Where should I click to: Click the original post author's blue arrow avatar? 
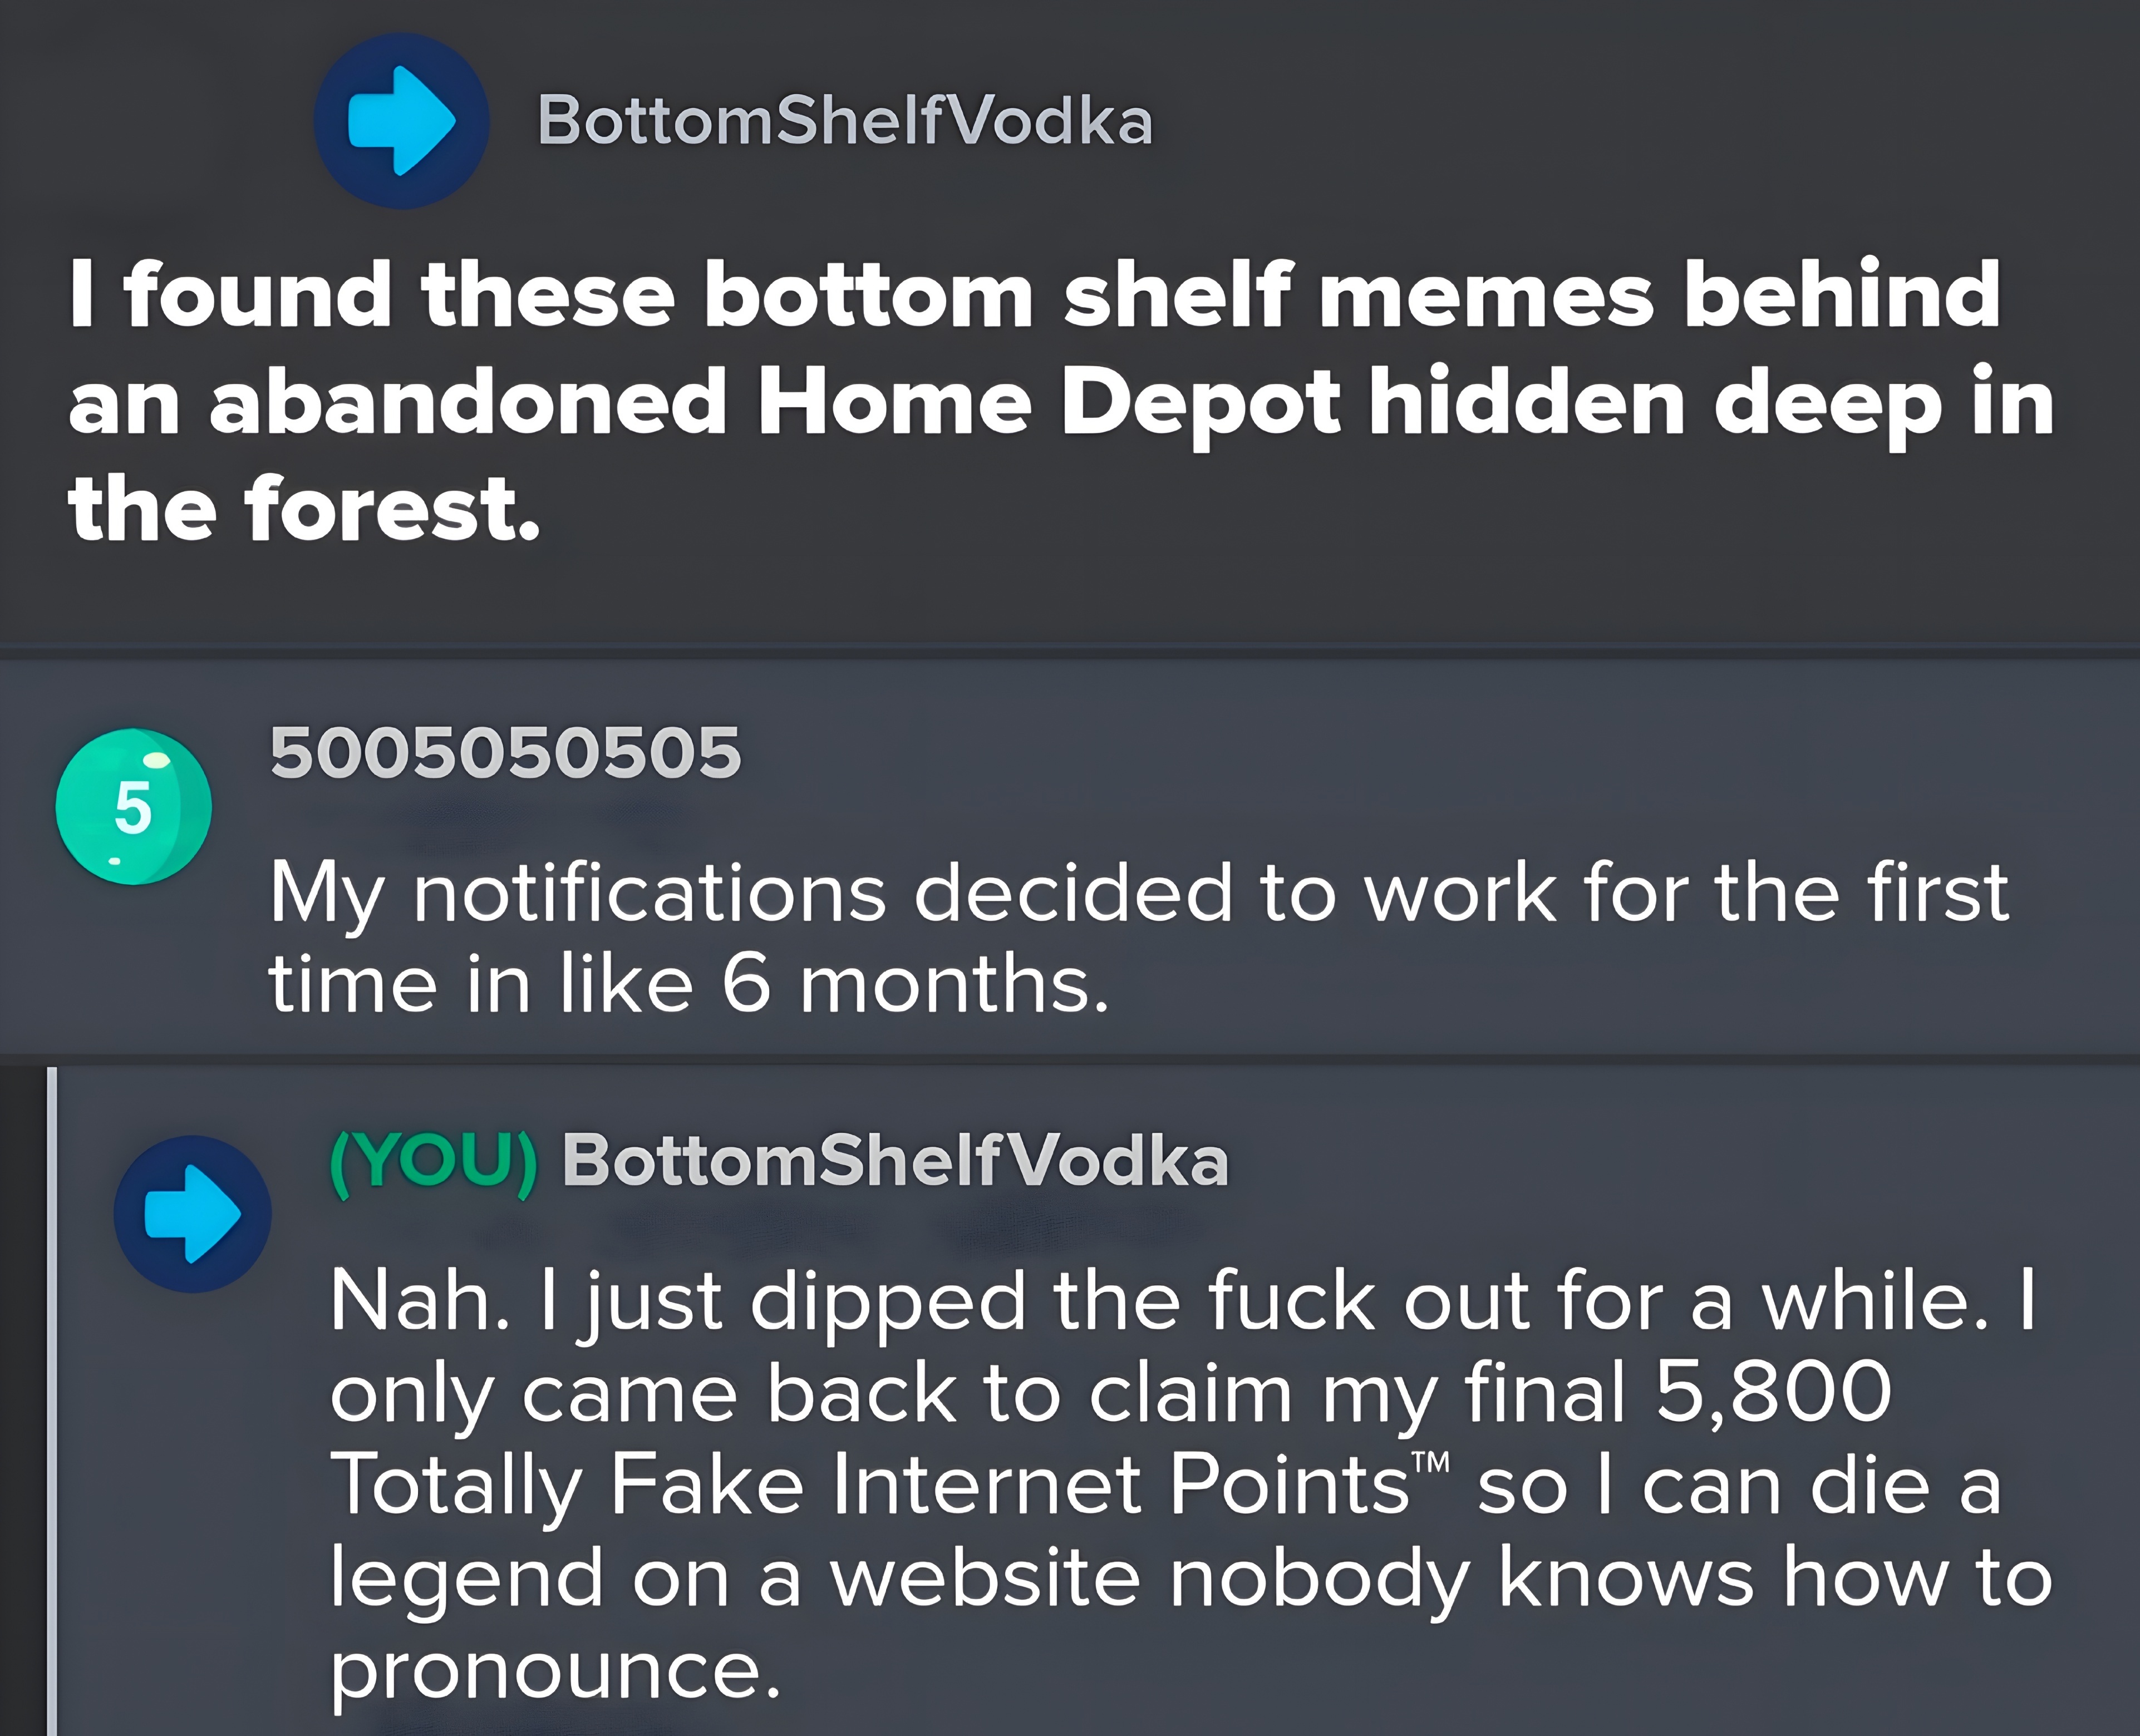coord(401,121)
